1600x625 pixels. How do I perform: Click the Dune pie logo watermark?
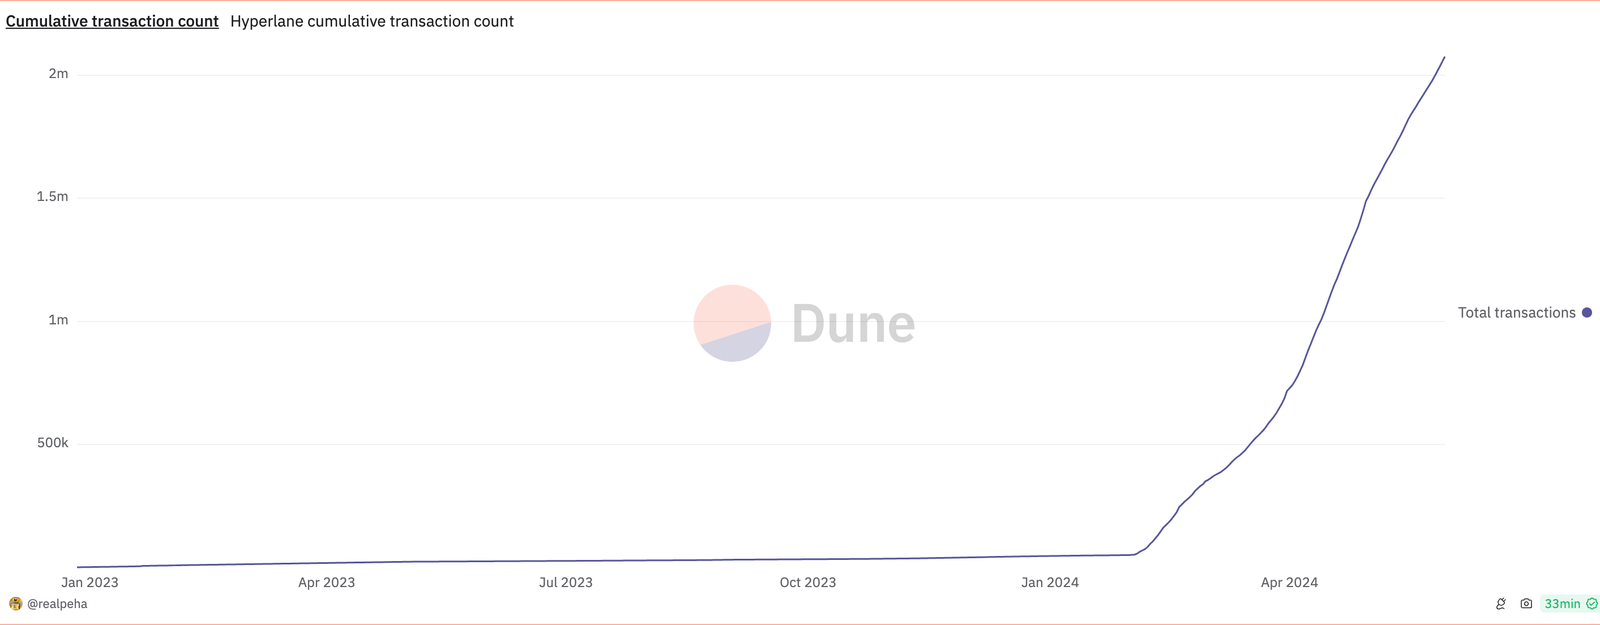point(732,323)
